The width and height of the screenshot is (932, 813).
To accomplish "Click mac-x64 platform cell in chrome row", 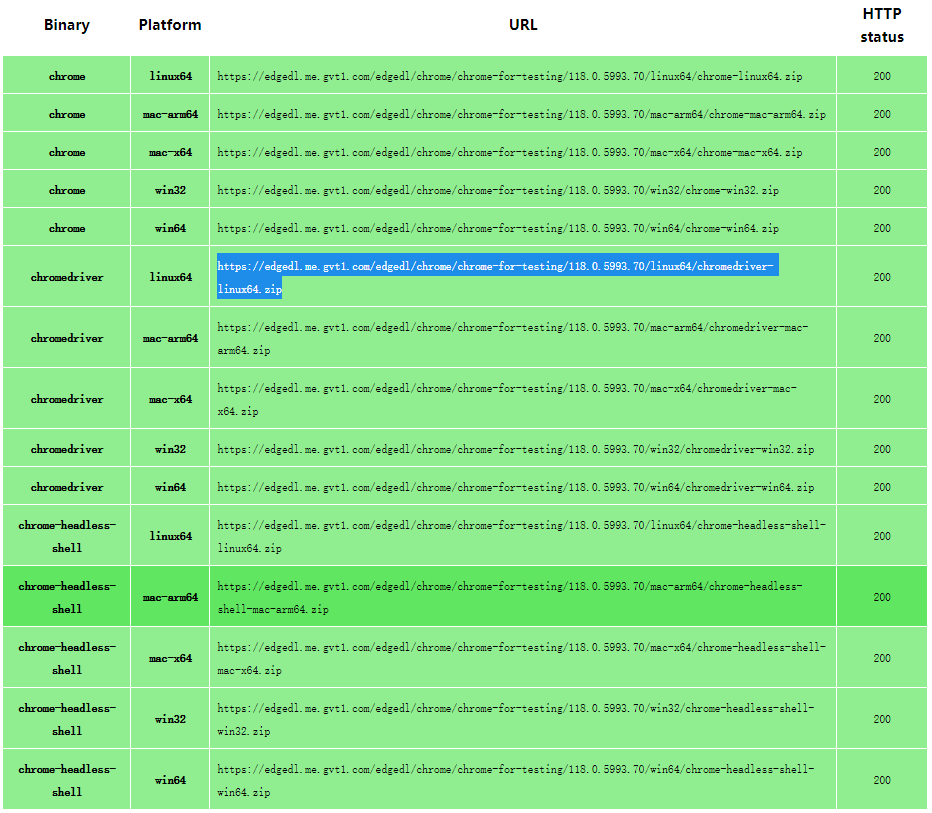I will pos(170,152).
